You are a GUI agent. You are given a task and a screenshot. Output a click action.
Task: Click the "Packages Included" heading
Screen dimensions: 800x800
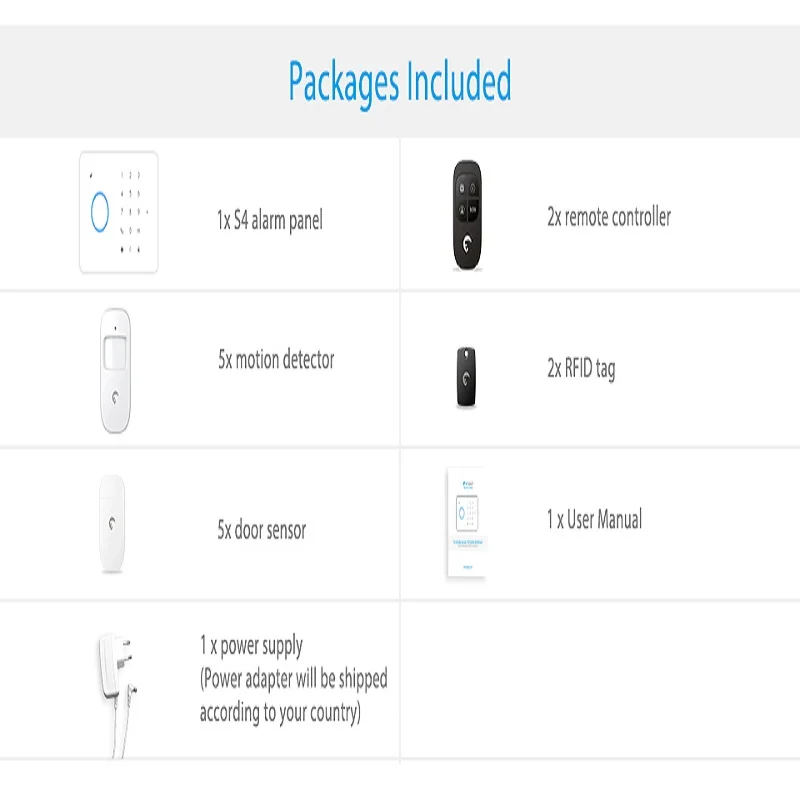point(400,82)
